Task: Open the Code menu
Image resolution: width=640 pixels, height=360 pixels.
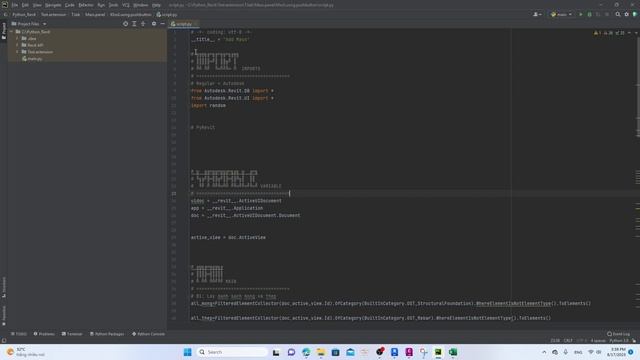Action: (x=70, y=5)
